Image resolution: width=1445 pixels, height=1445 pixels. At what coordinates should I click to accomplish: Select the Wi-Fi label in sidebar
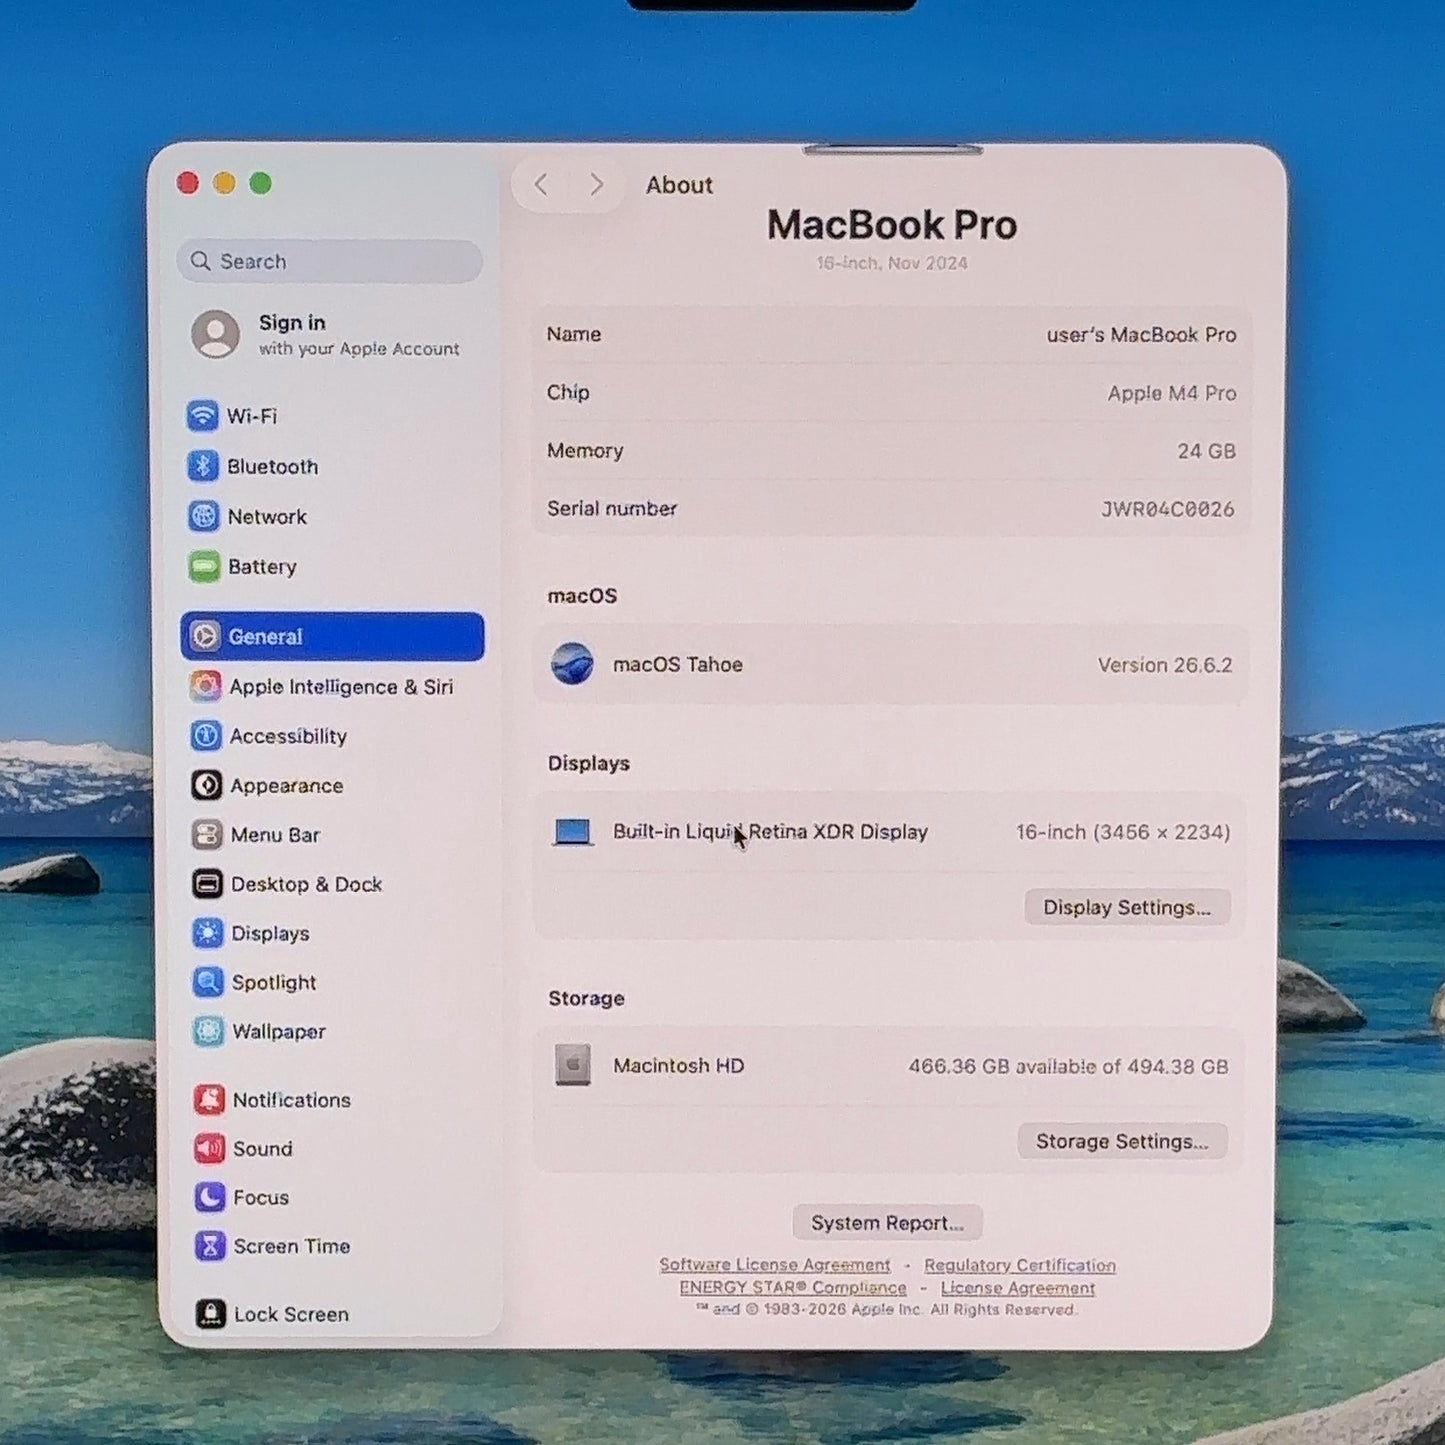tap(252, 416)
